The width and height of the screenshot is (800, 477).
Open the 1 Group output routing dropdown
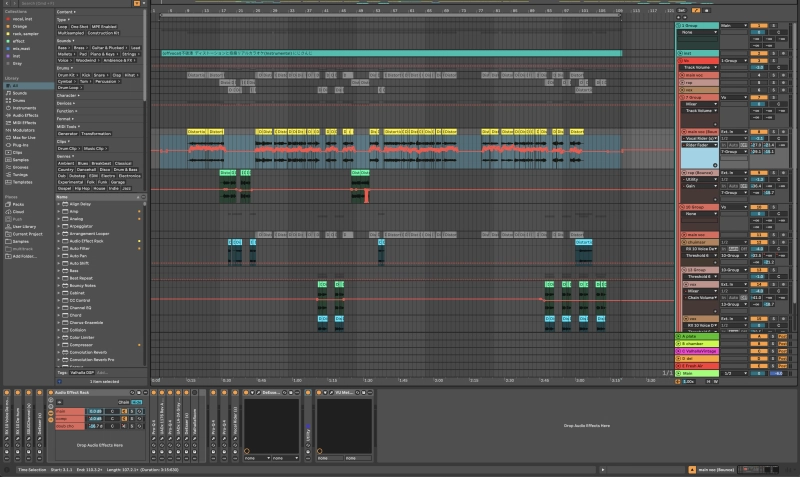coord(733,26)
